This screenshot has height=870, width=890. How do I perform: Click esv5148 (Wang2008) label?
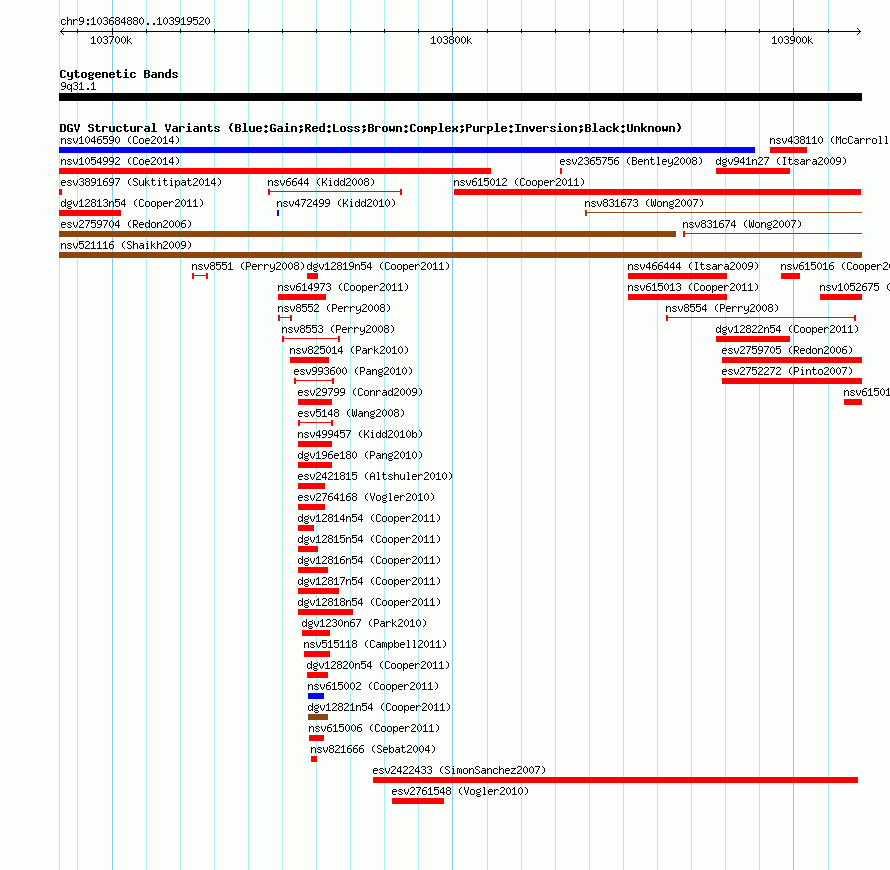pyautogui.click(x=351, y=413)
